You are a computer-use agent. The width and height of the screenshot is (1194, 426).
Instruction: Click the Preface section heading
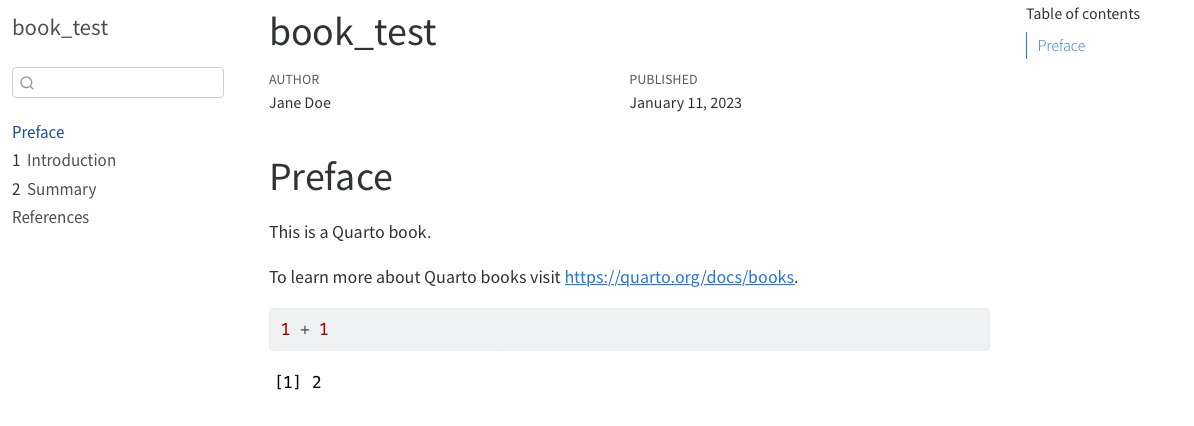point(330,176)
